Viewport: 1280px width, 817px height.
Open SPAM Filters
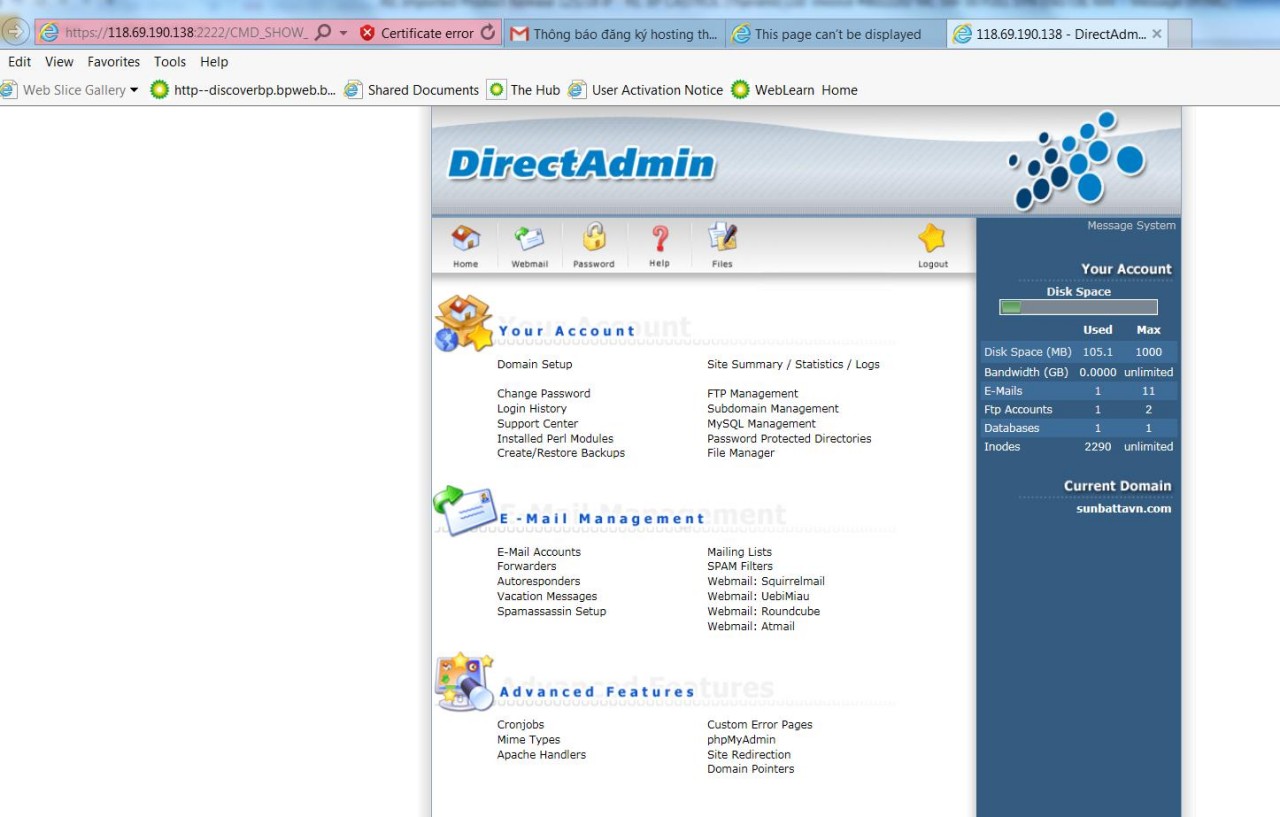point(740,566)
